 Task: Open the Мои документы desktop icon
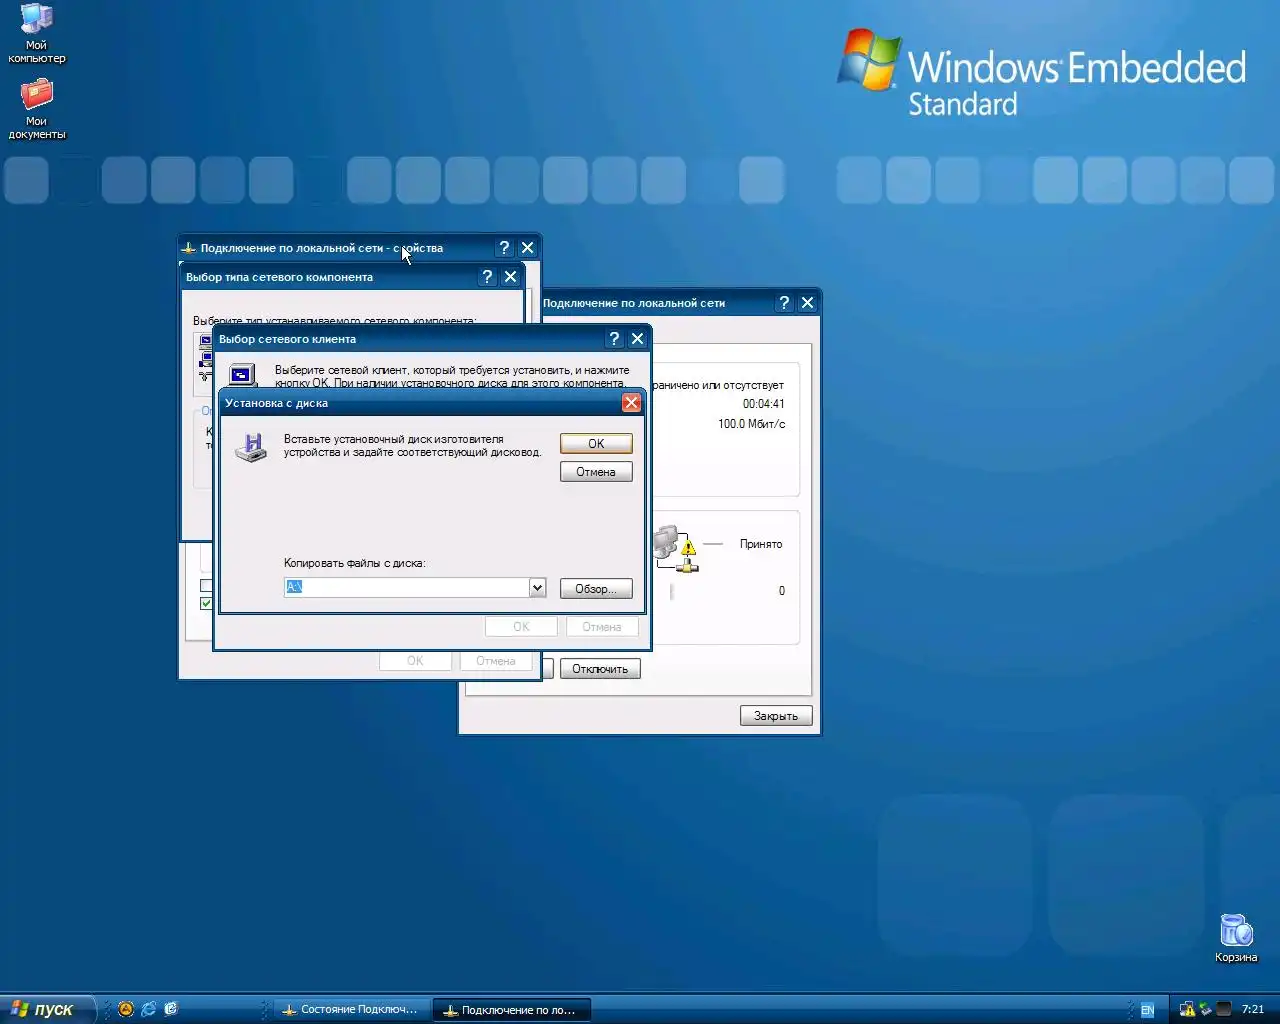37,109
